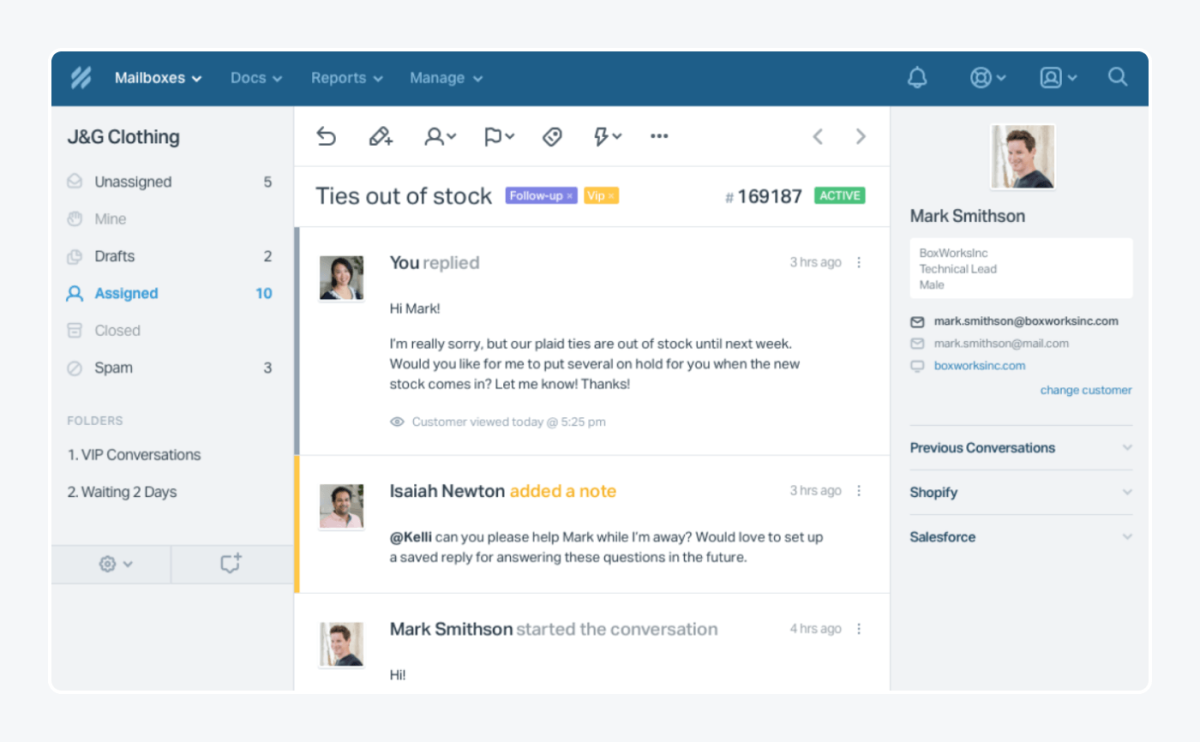Click the notifications bell icon
The image size is (1200, 742).
(916, 77)
